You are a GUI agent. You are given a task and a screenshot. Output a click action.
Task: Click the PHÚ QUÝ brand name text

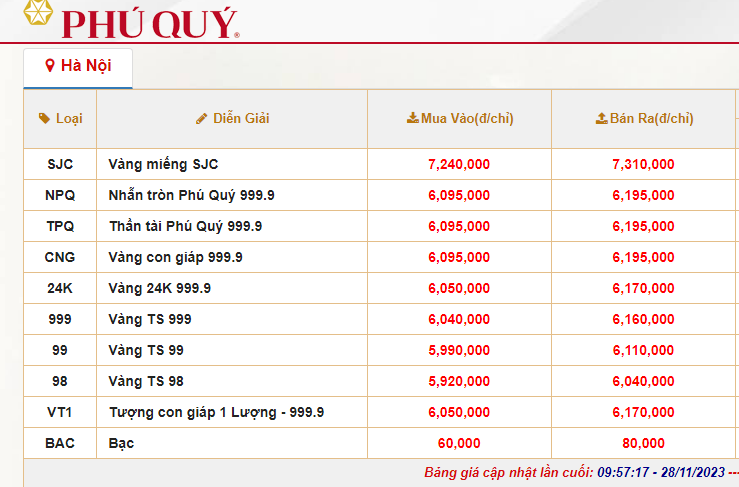pos(150,22)
